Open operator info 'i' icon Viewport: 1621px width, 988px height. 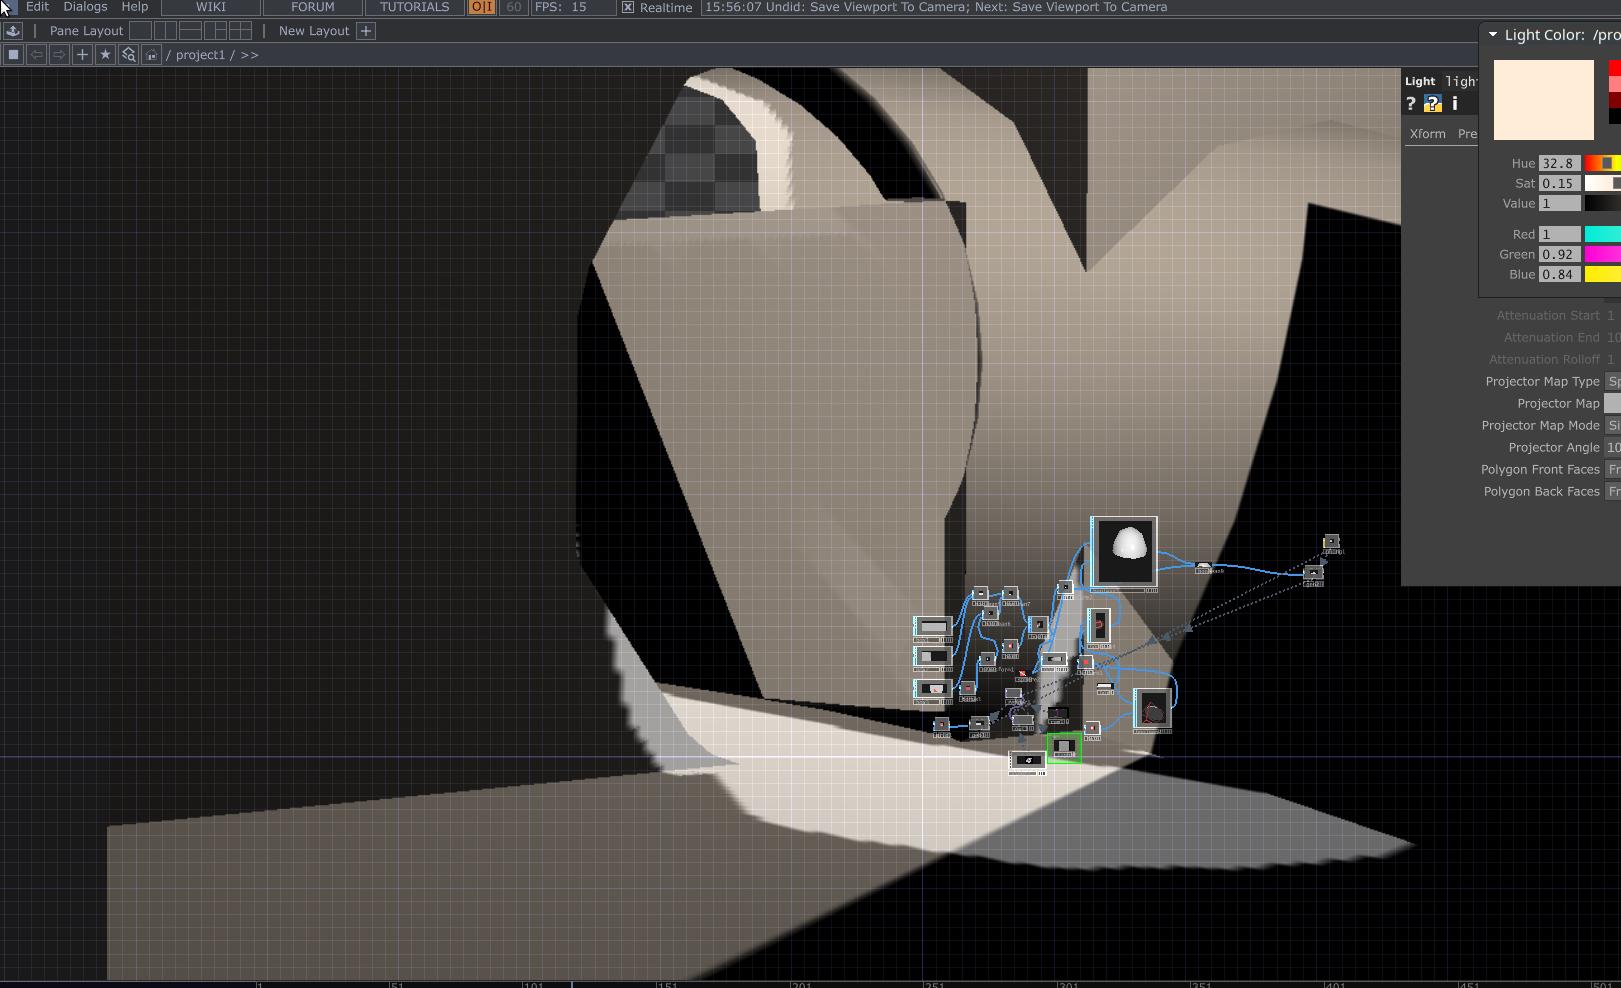1455,104
